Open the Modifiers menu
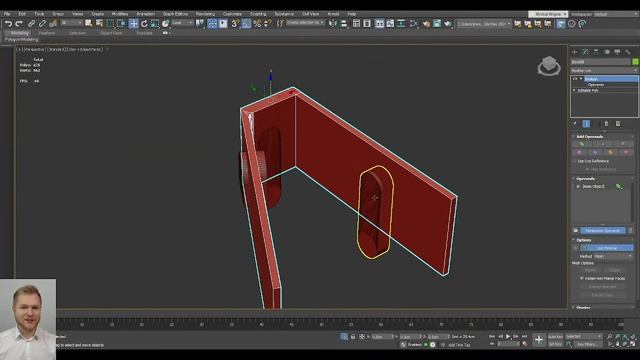The image size is (640, 360). (120, 14)
